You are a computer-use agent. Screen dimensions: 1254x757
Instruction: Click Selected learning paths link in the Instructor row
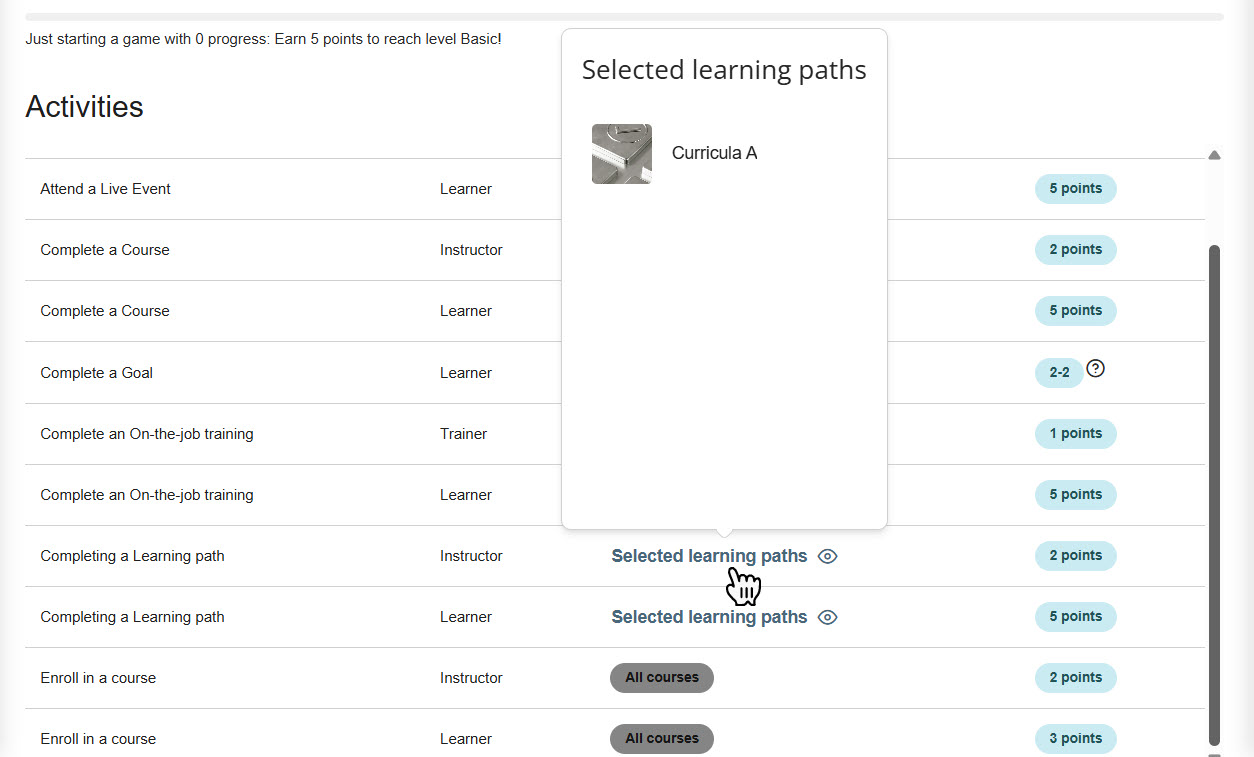point(709,556)
